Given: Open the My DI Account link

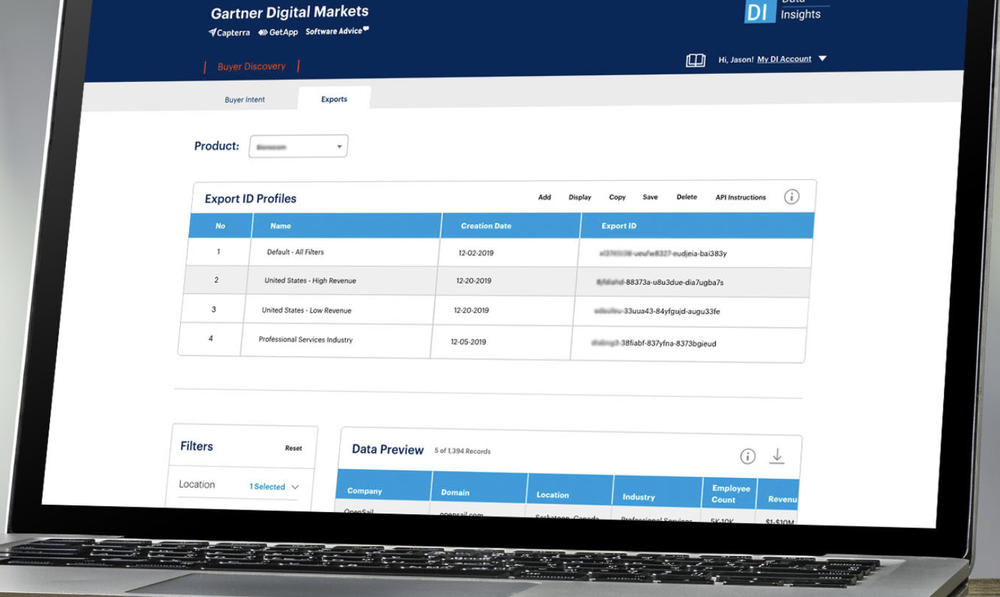Looking at the screenshot, I should 784,59.
